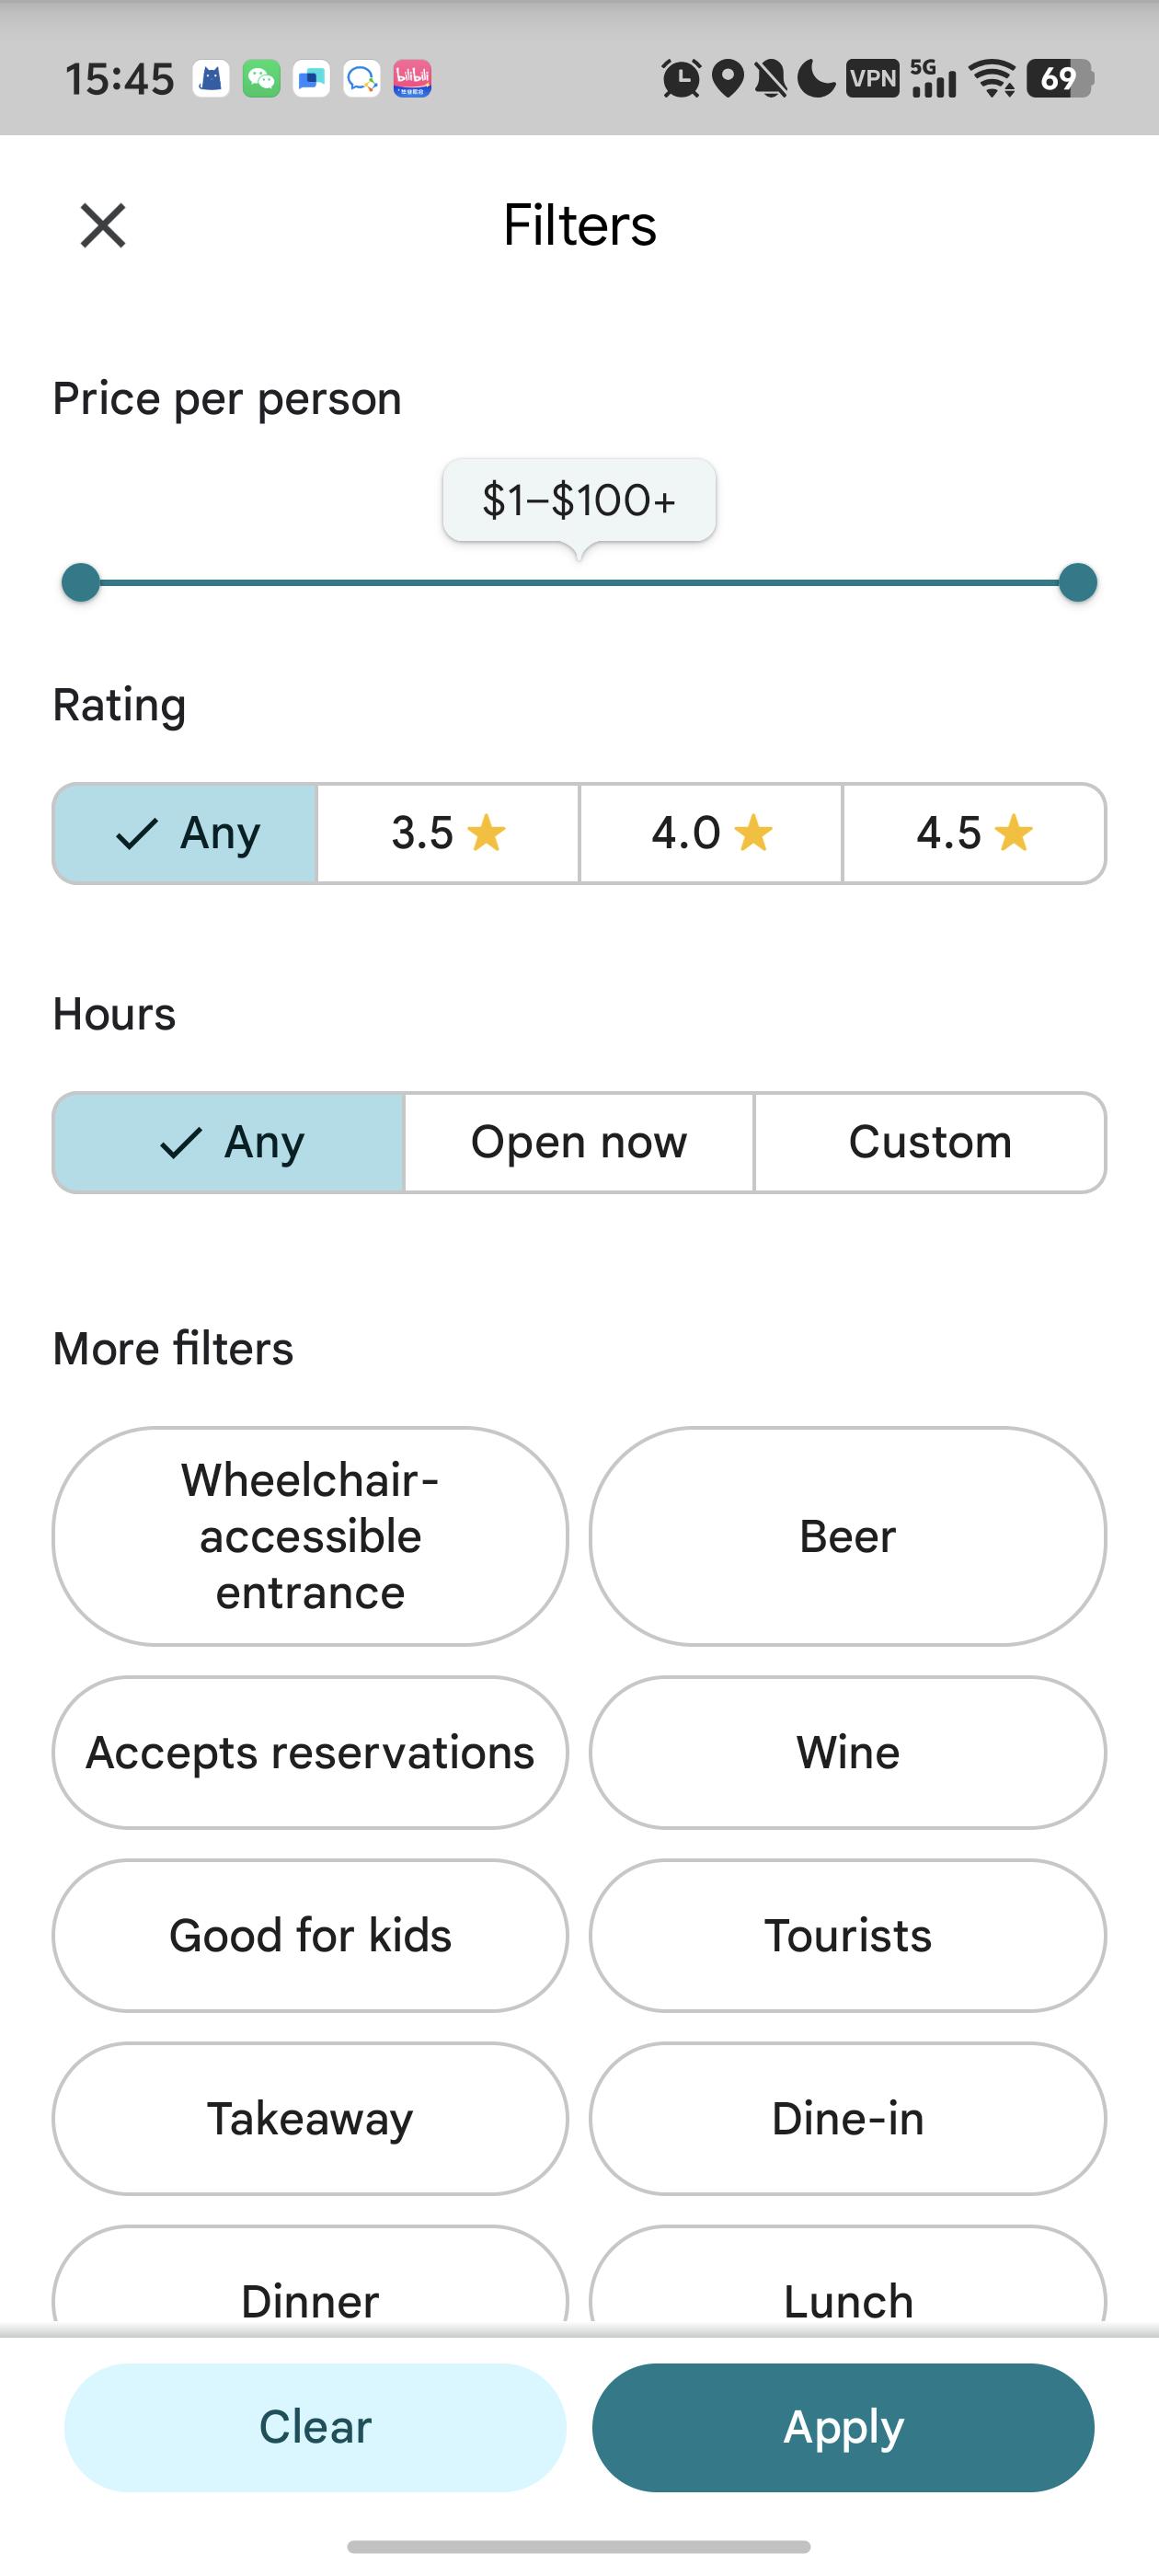Click the maximum price slider handle
Viewport: 1159px width, 2576px height.
point(1077,582)
